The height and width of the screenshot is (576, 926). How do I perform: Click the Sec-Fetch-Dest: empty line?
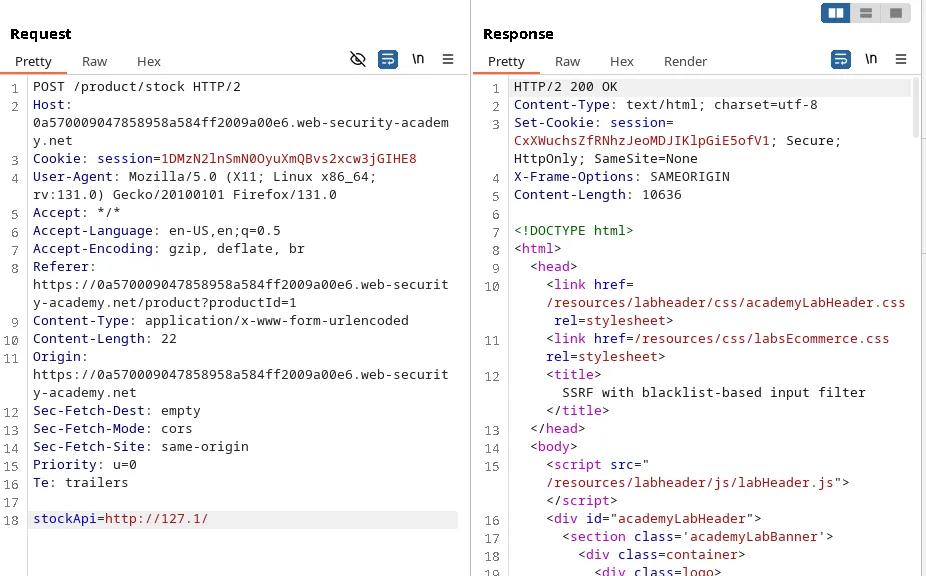click(x=116, y=411)
